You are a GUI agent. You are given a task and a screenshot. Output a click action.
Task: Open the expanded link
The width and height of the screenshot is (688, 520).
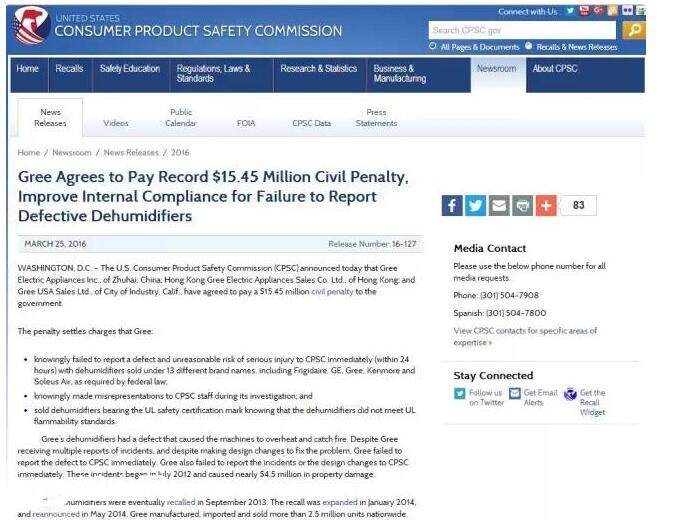click(340, 502)
